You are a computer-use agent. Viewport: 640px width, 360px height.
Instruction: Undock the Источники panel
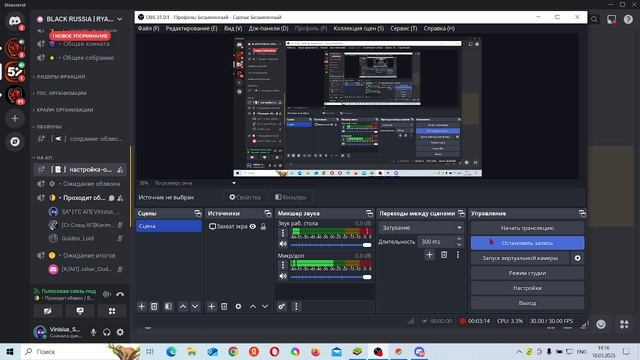268,213
